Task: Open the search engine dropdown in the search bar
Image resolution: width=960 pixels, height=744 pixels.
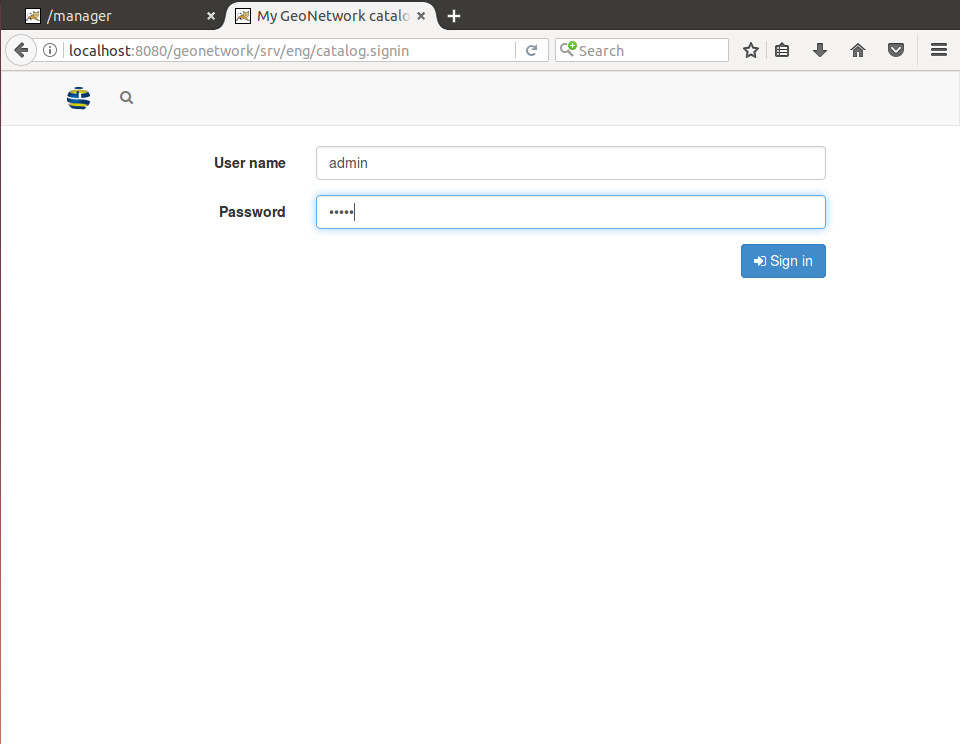Action: [x=568, y=50]
